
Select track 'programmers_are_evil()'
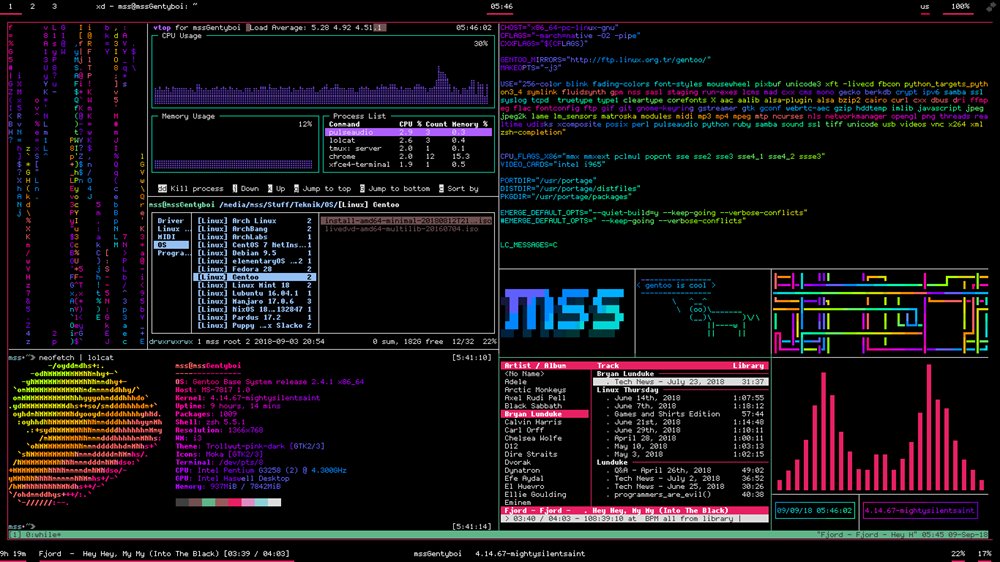[x=680, y=494]
